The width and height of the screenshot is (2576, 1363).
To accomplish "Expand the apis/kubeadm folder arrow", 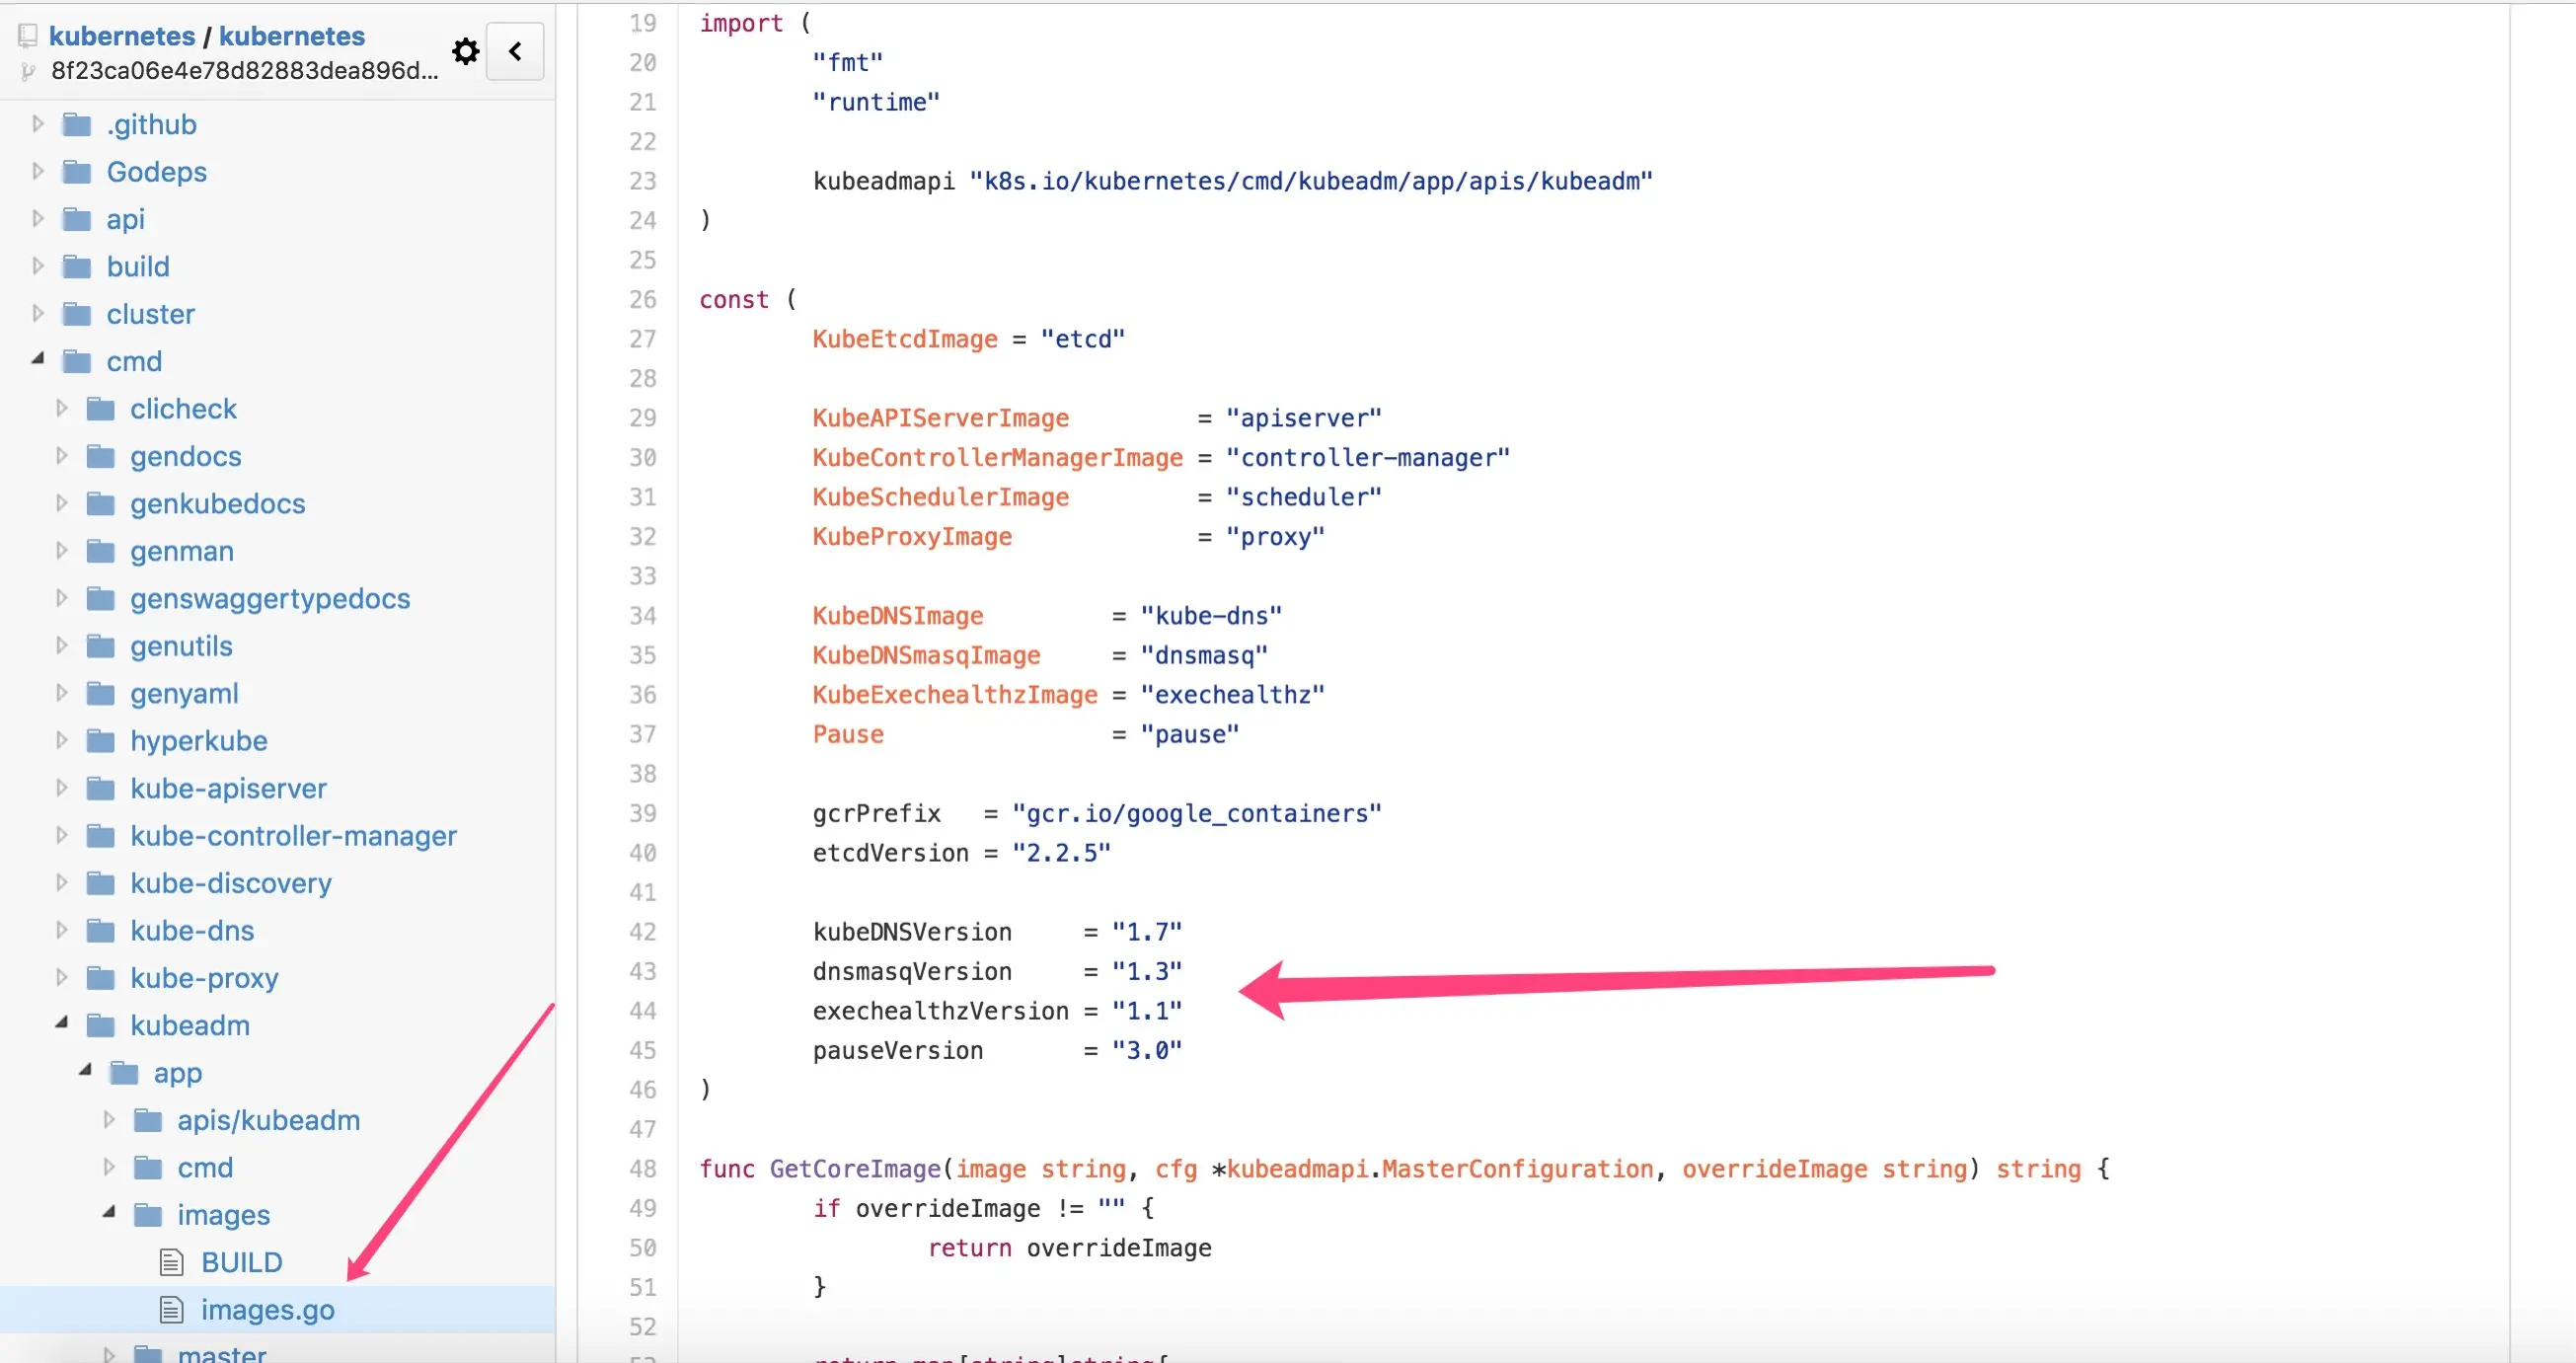I will [x=109, y=1120].
